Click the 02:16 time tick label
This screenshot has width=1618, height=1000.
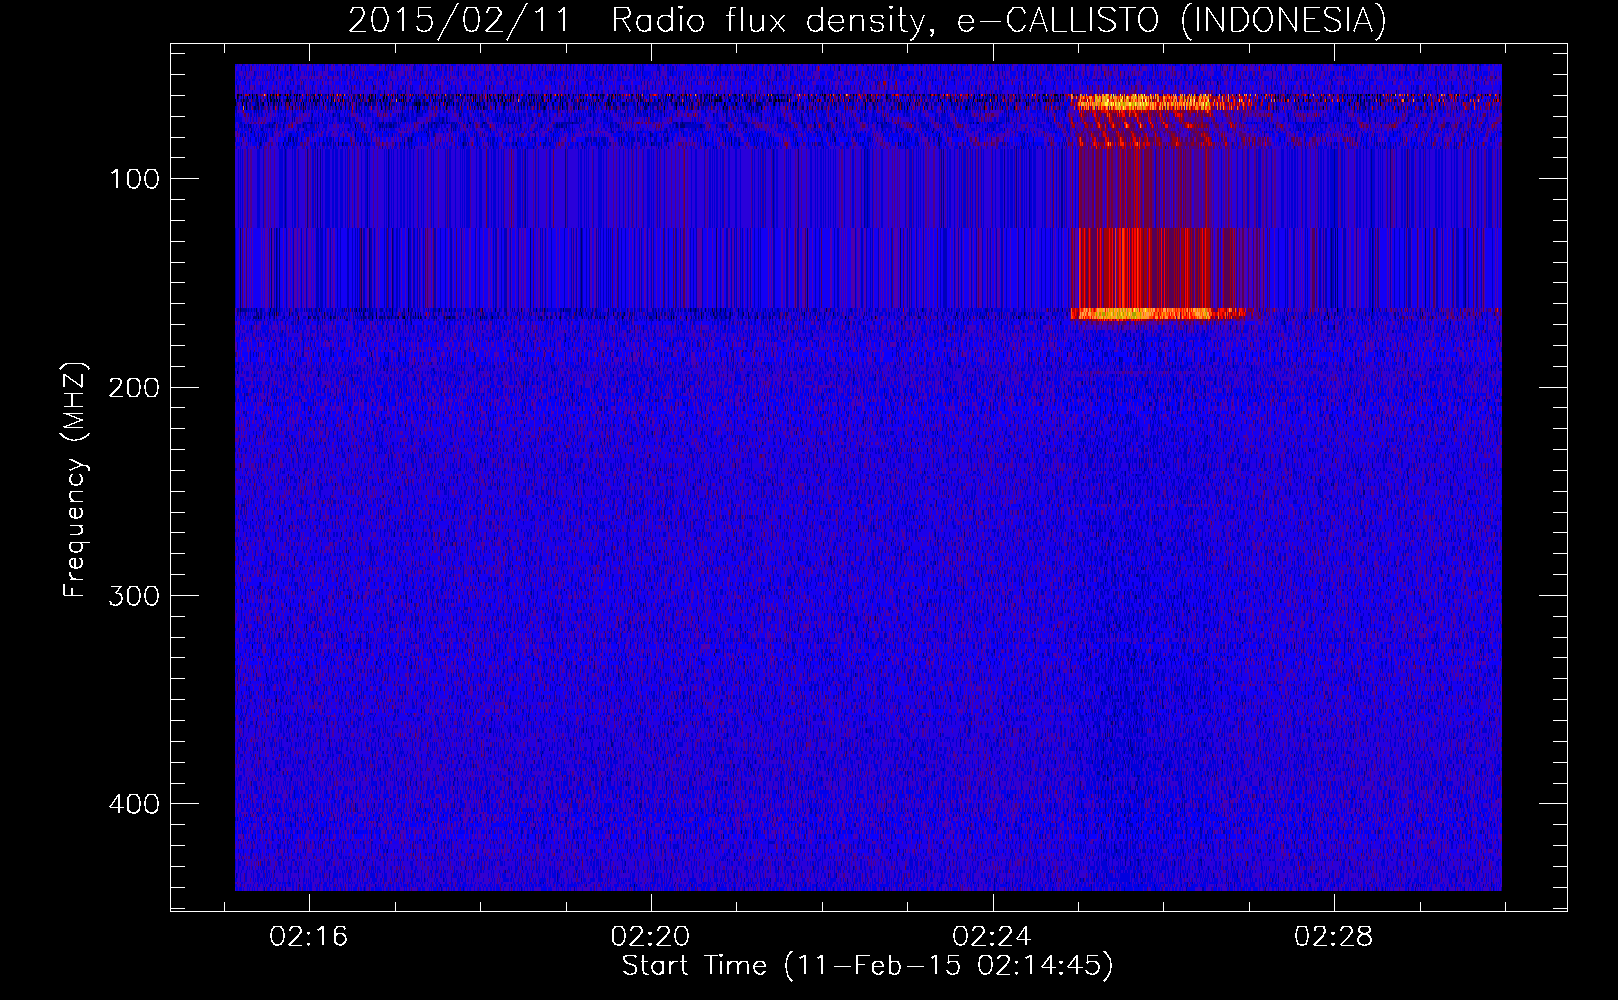pos(309,937)
